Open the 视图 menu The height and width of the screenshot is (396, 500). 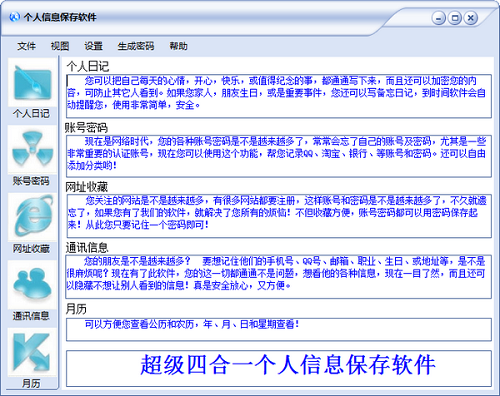pyautogui.click(x=60, y=46)
